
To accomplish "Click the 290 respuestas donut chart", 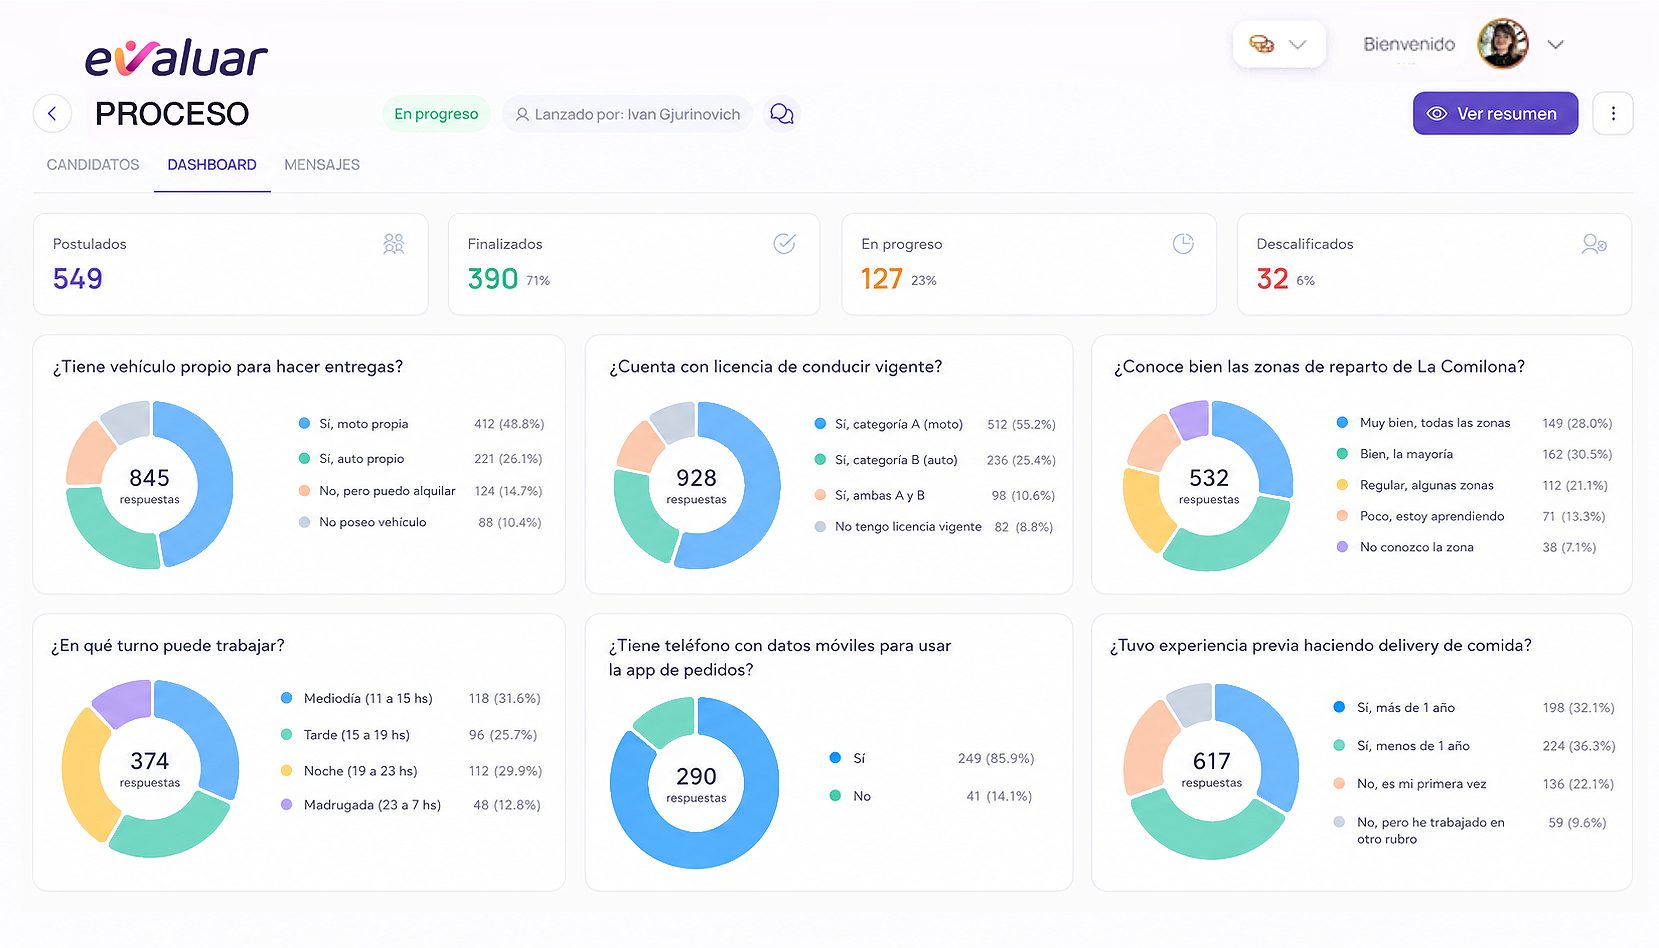I will point(695,782).
